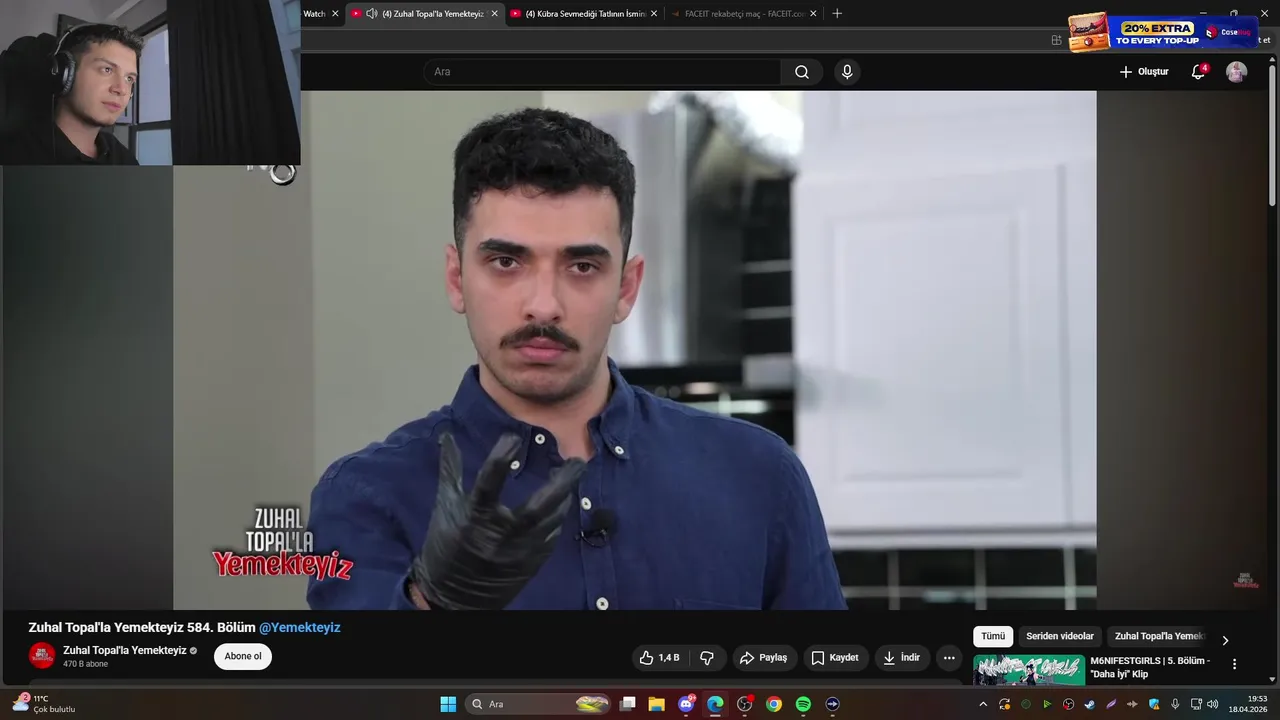Select the Zuhal Topal'la Yemek filter chip
The height and width of the screenshot is (720, 1280).
pos(1160,636)
